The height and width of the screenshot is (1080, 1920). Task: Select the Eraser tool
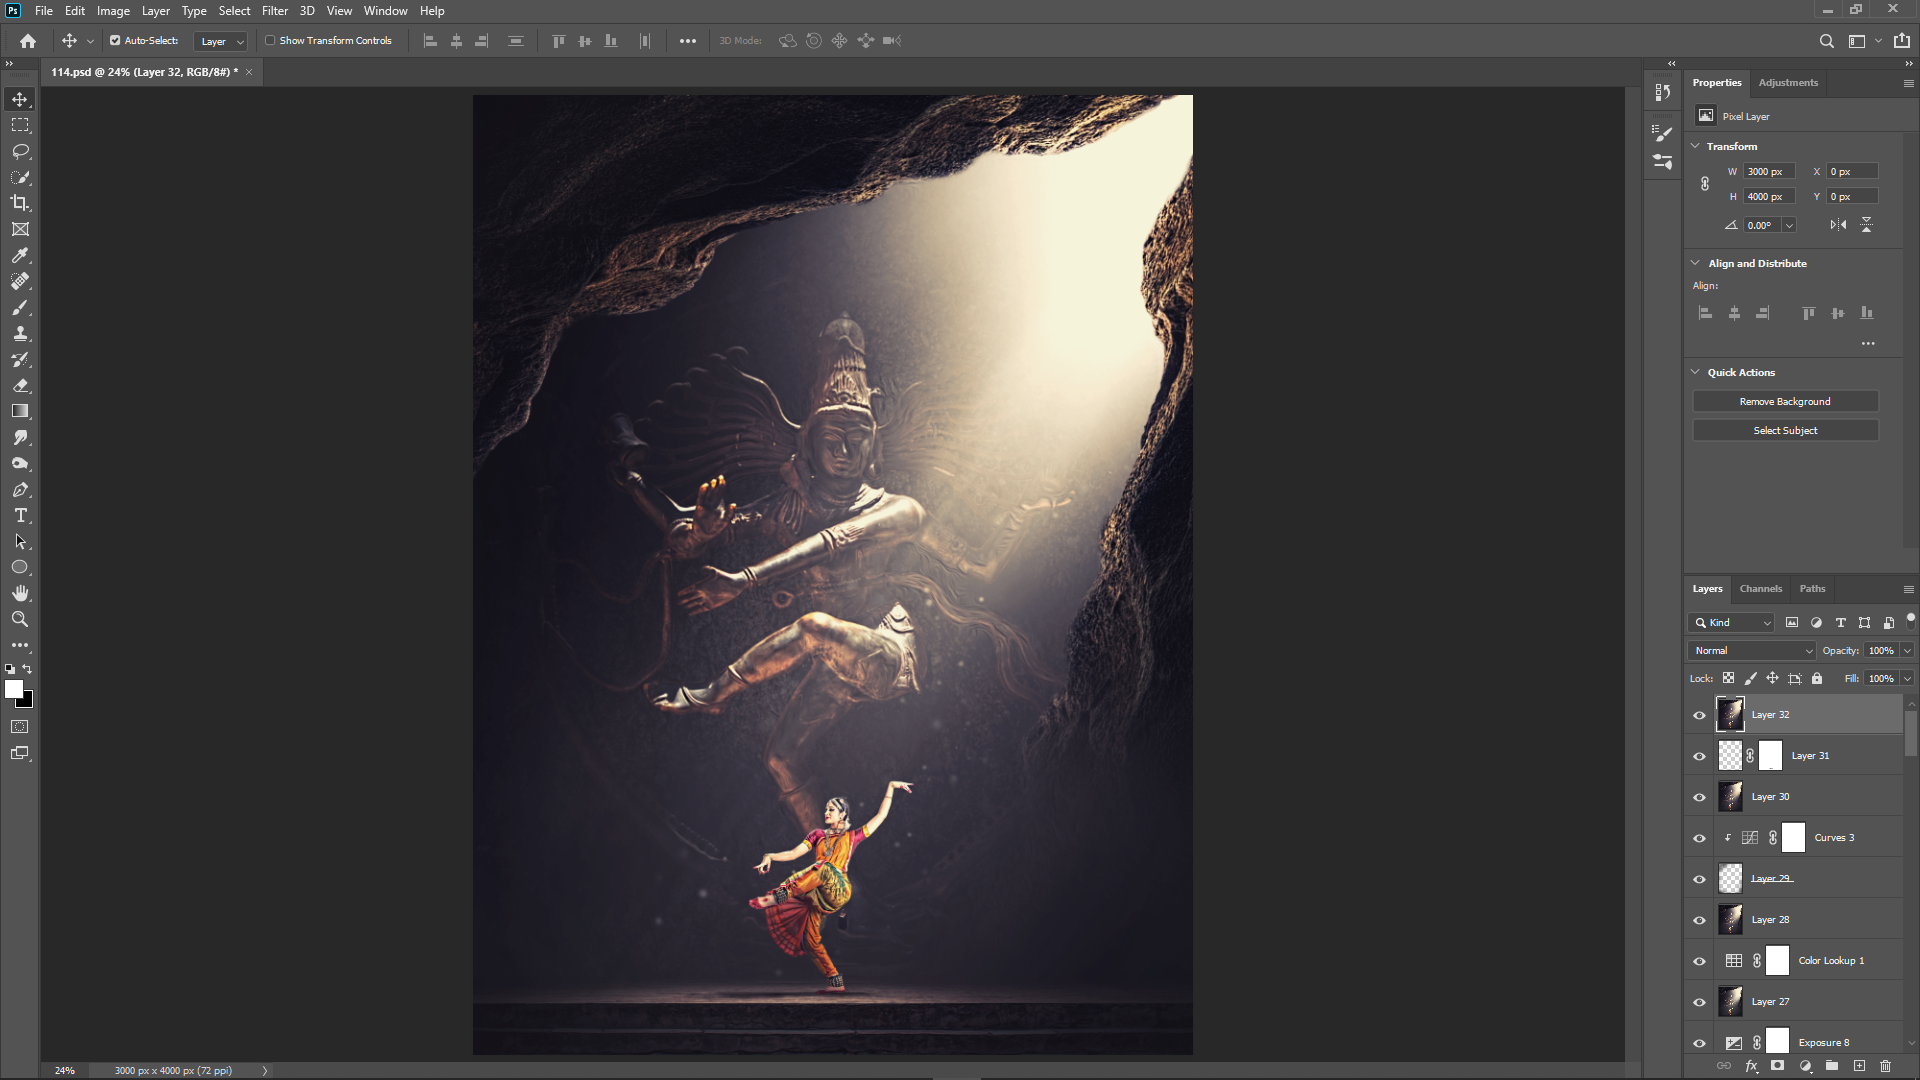[20, 385]
